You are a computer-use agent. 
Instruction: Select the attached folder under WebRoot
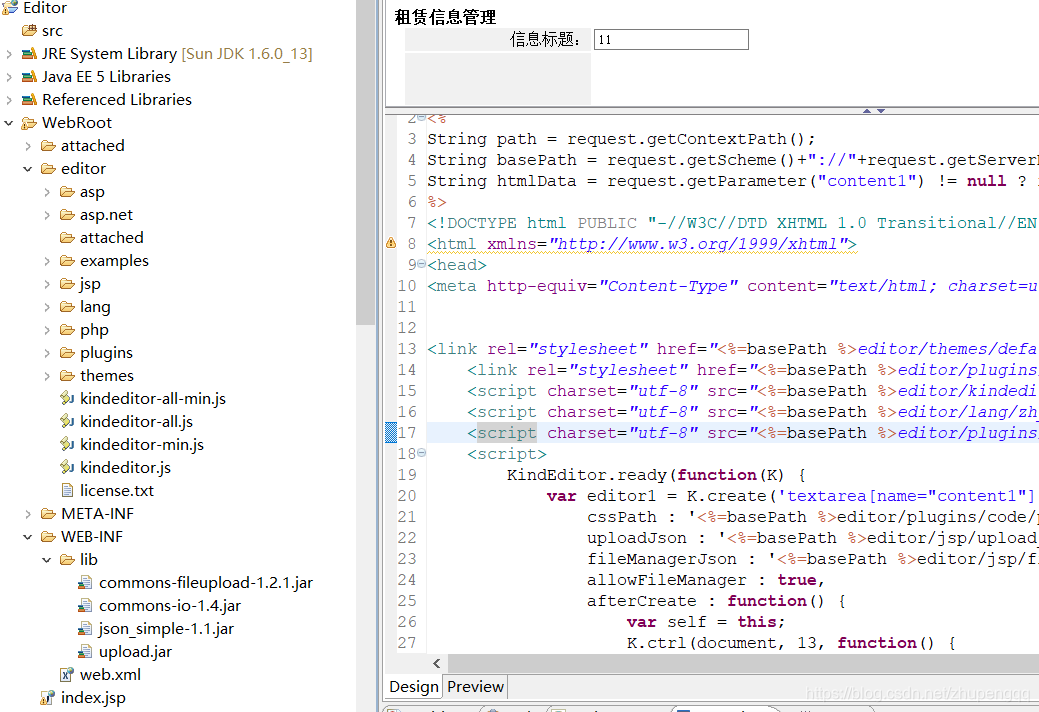92,146
